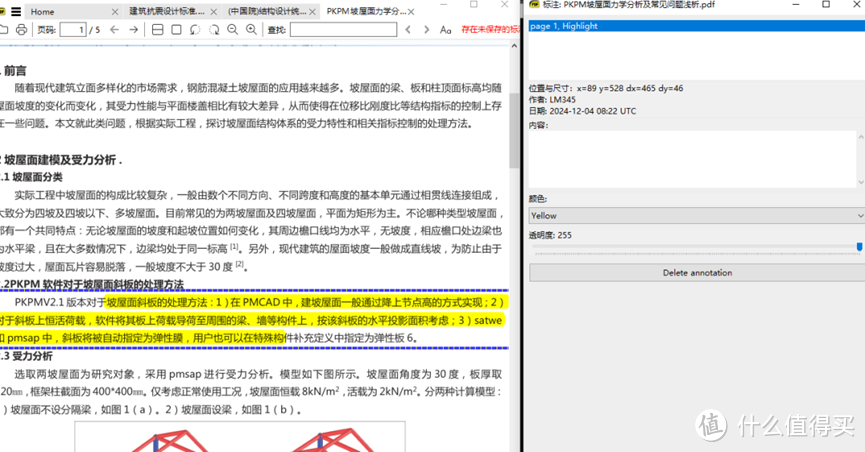Rotate page counterclockwise
Viewport: 865px width, 452px height.
[195, 30]
